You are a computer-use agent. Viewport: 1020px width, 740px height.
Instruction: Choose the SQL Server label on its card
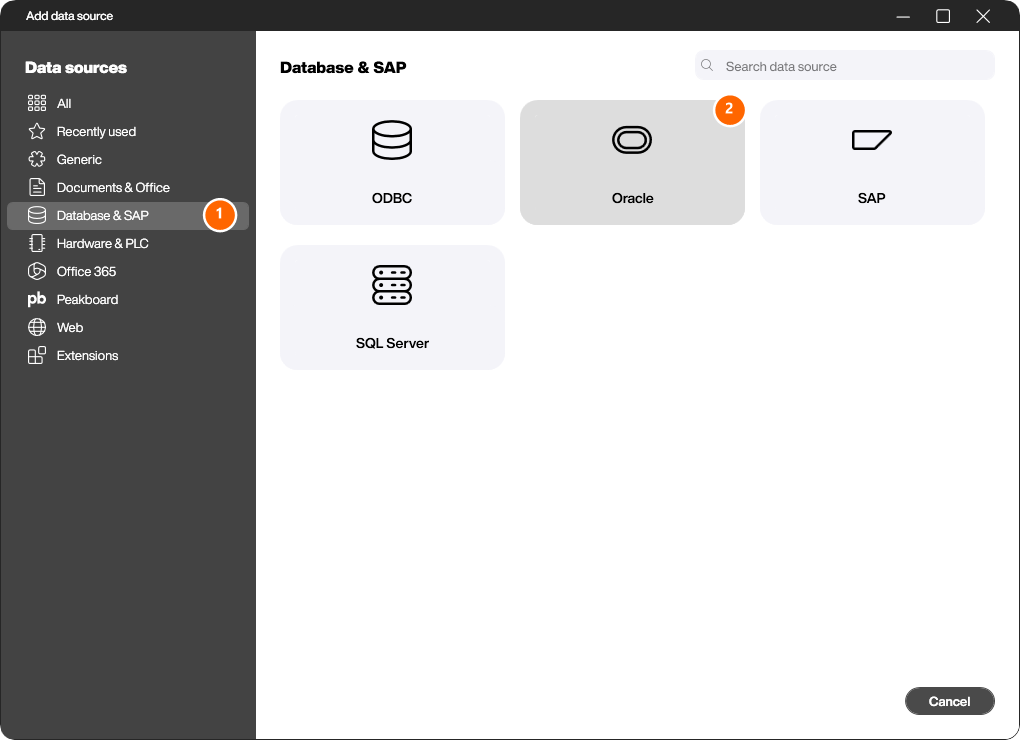click(x=392, y=343)
